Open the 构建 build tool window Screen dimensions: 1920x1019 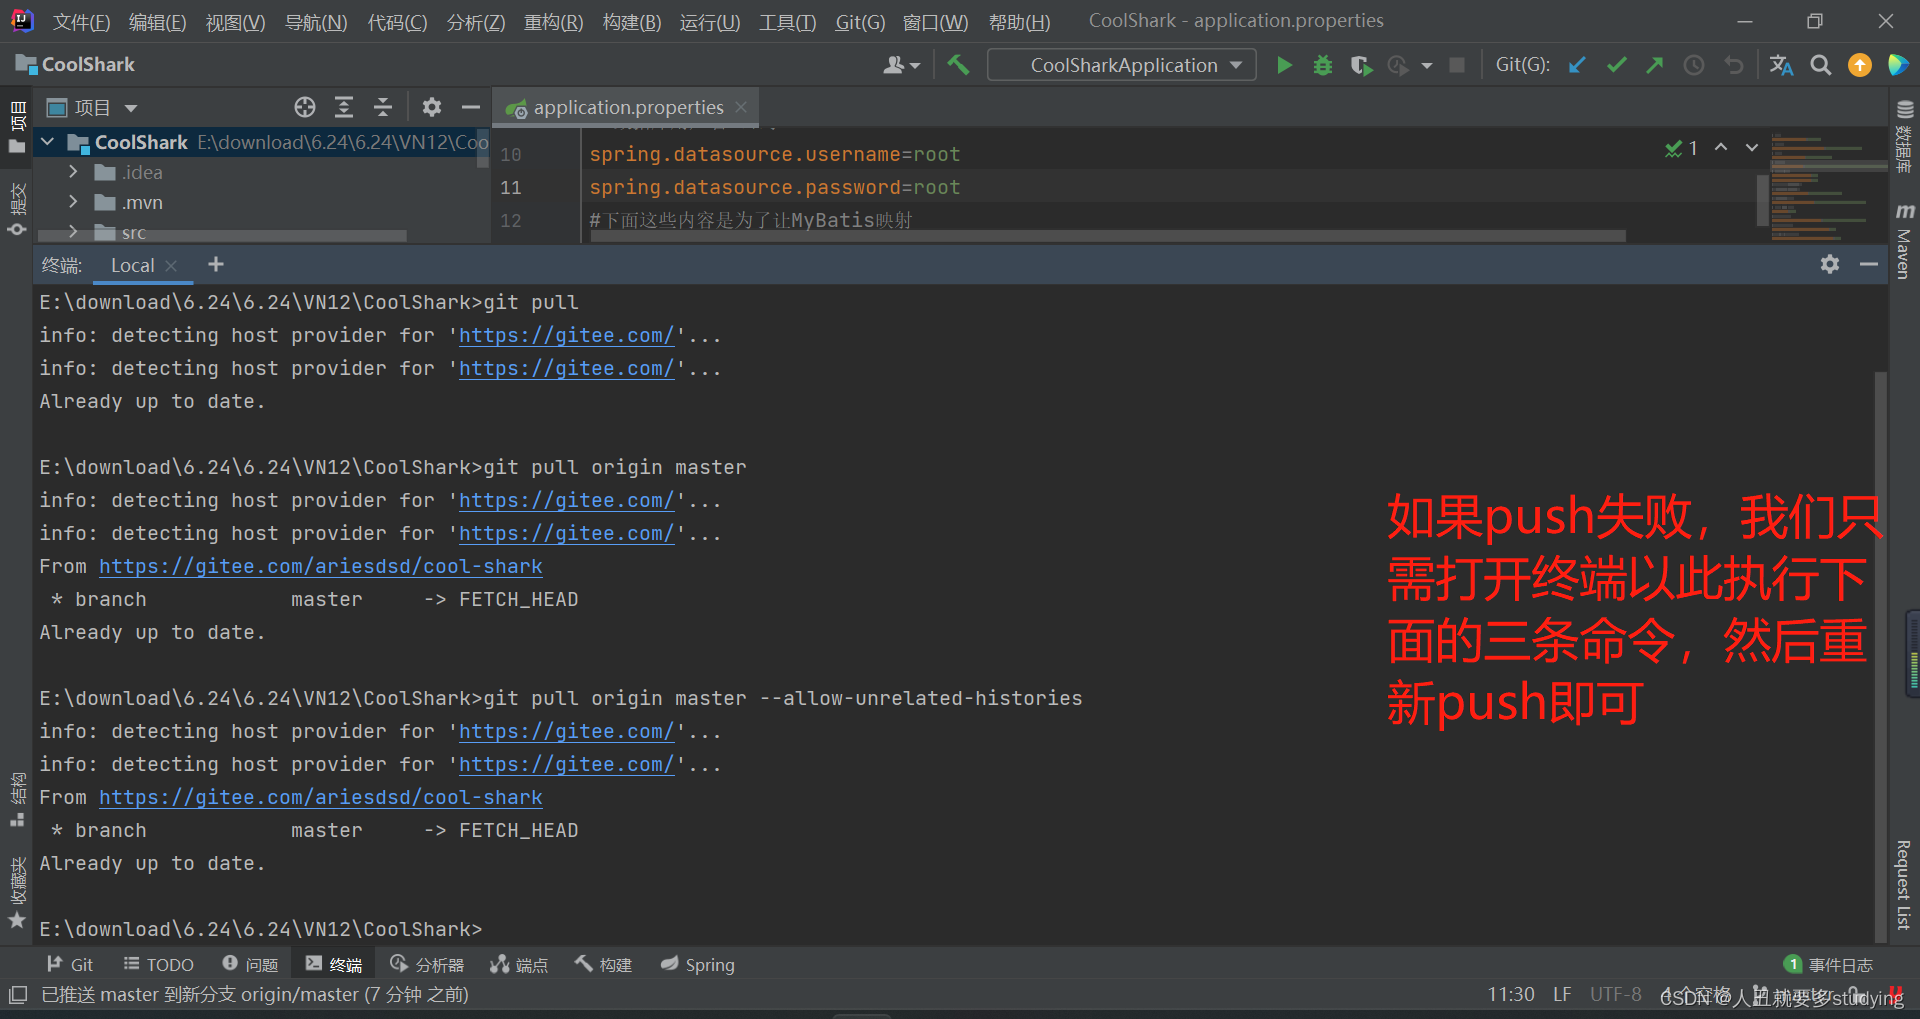604,964
